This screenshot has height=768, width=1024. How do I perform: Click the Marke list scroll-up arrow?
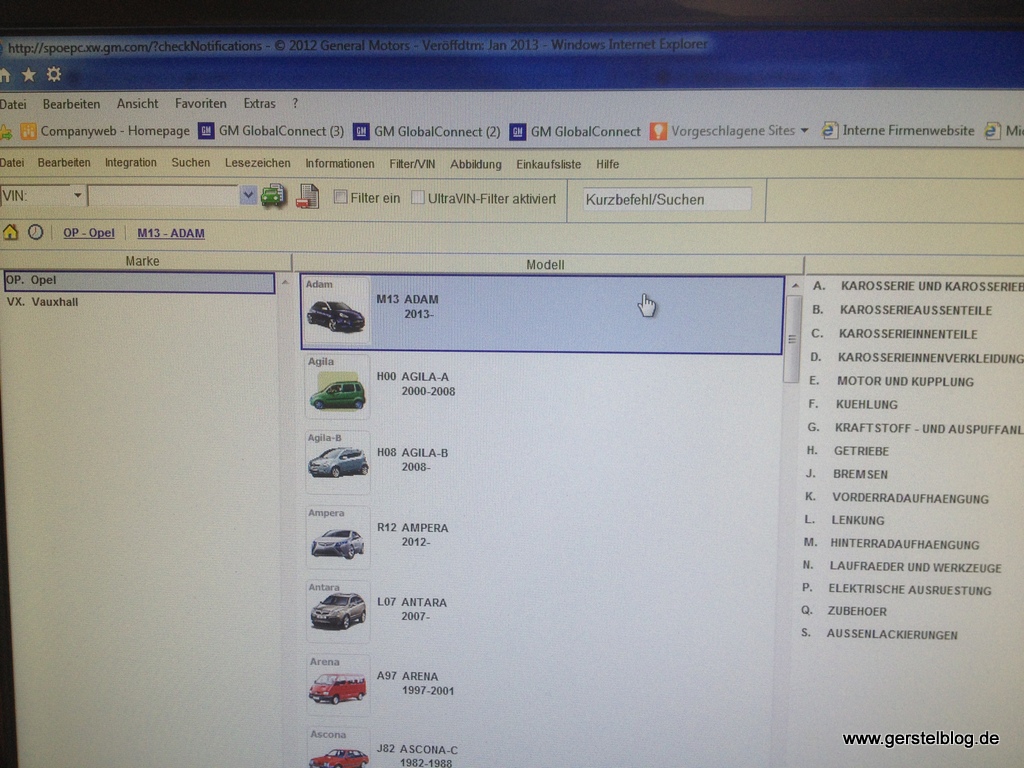[x=285, y=282]
